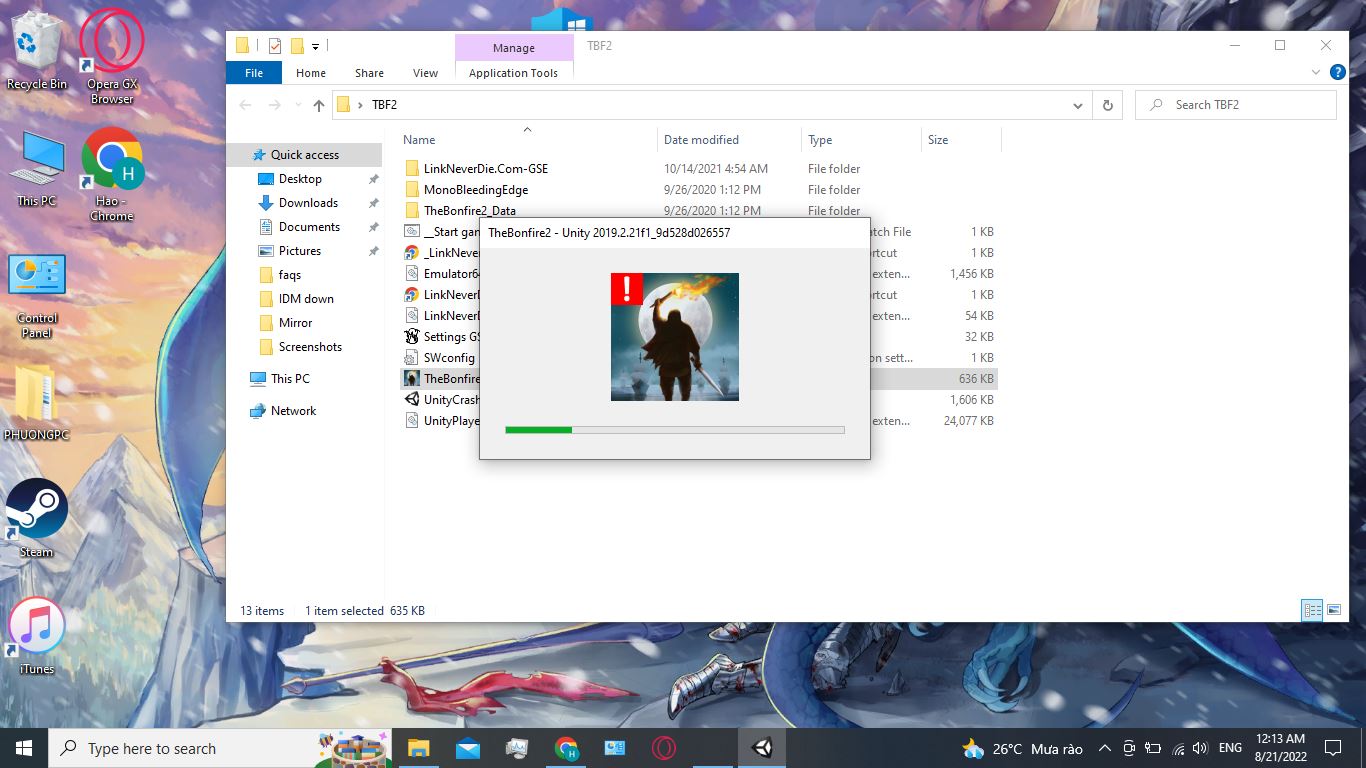Screen dimensions: 1366x768
Task: Click the Unity icon in taskbar
Action: [x=762, y=748]
